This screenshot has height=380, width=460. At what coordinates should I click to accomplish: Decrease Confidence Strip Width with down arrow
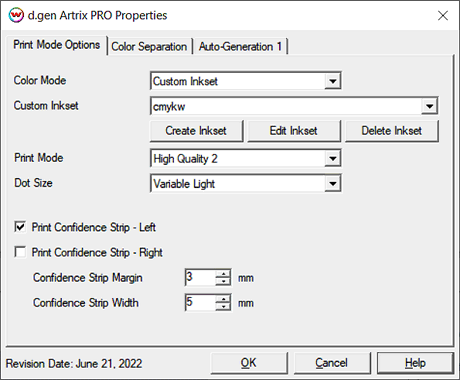223,307
